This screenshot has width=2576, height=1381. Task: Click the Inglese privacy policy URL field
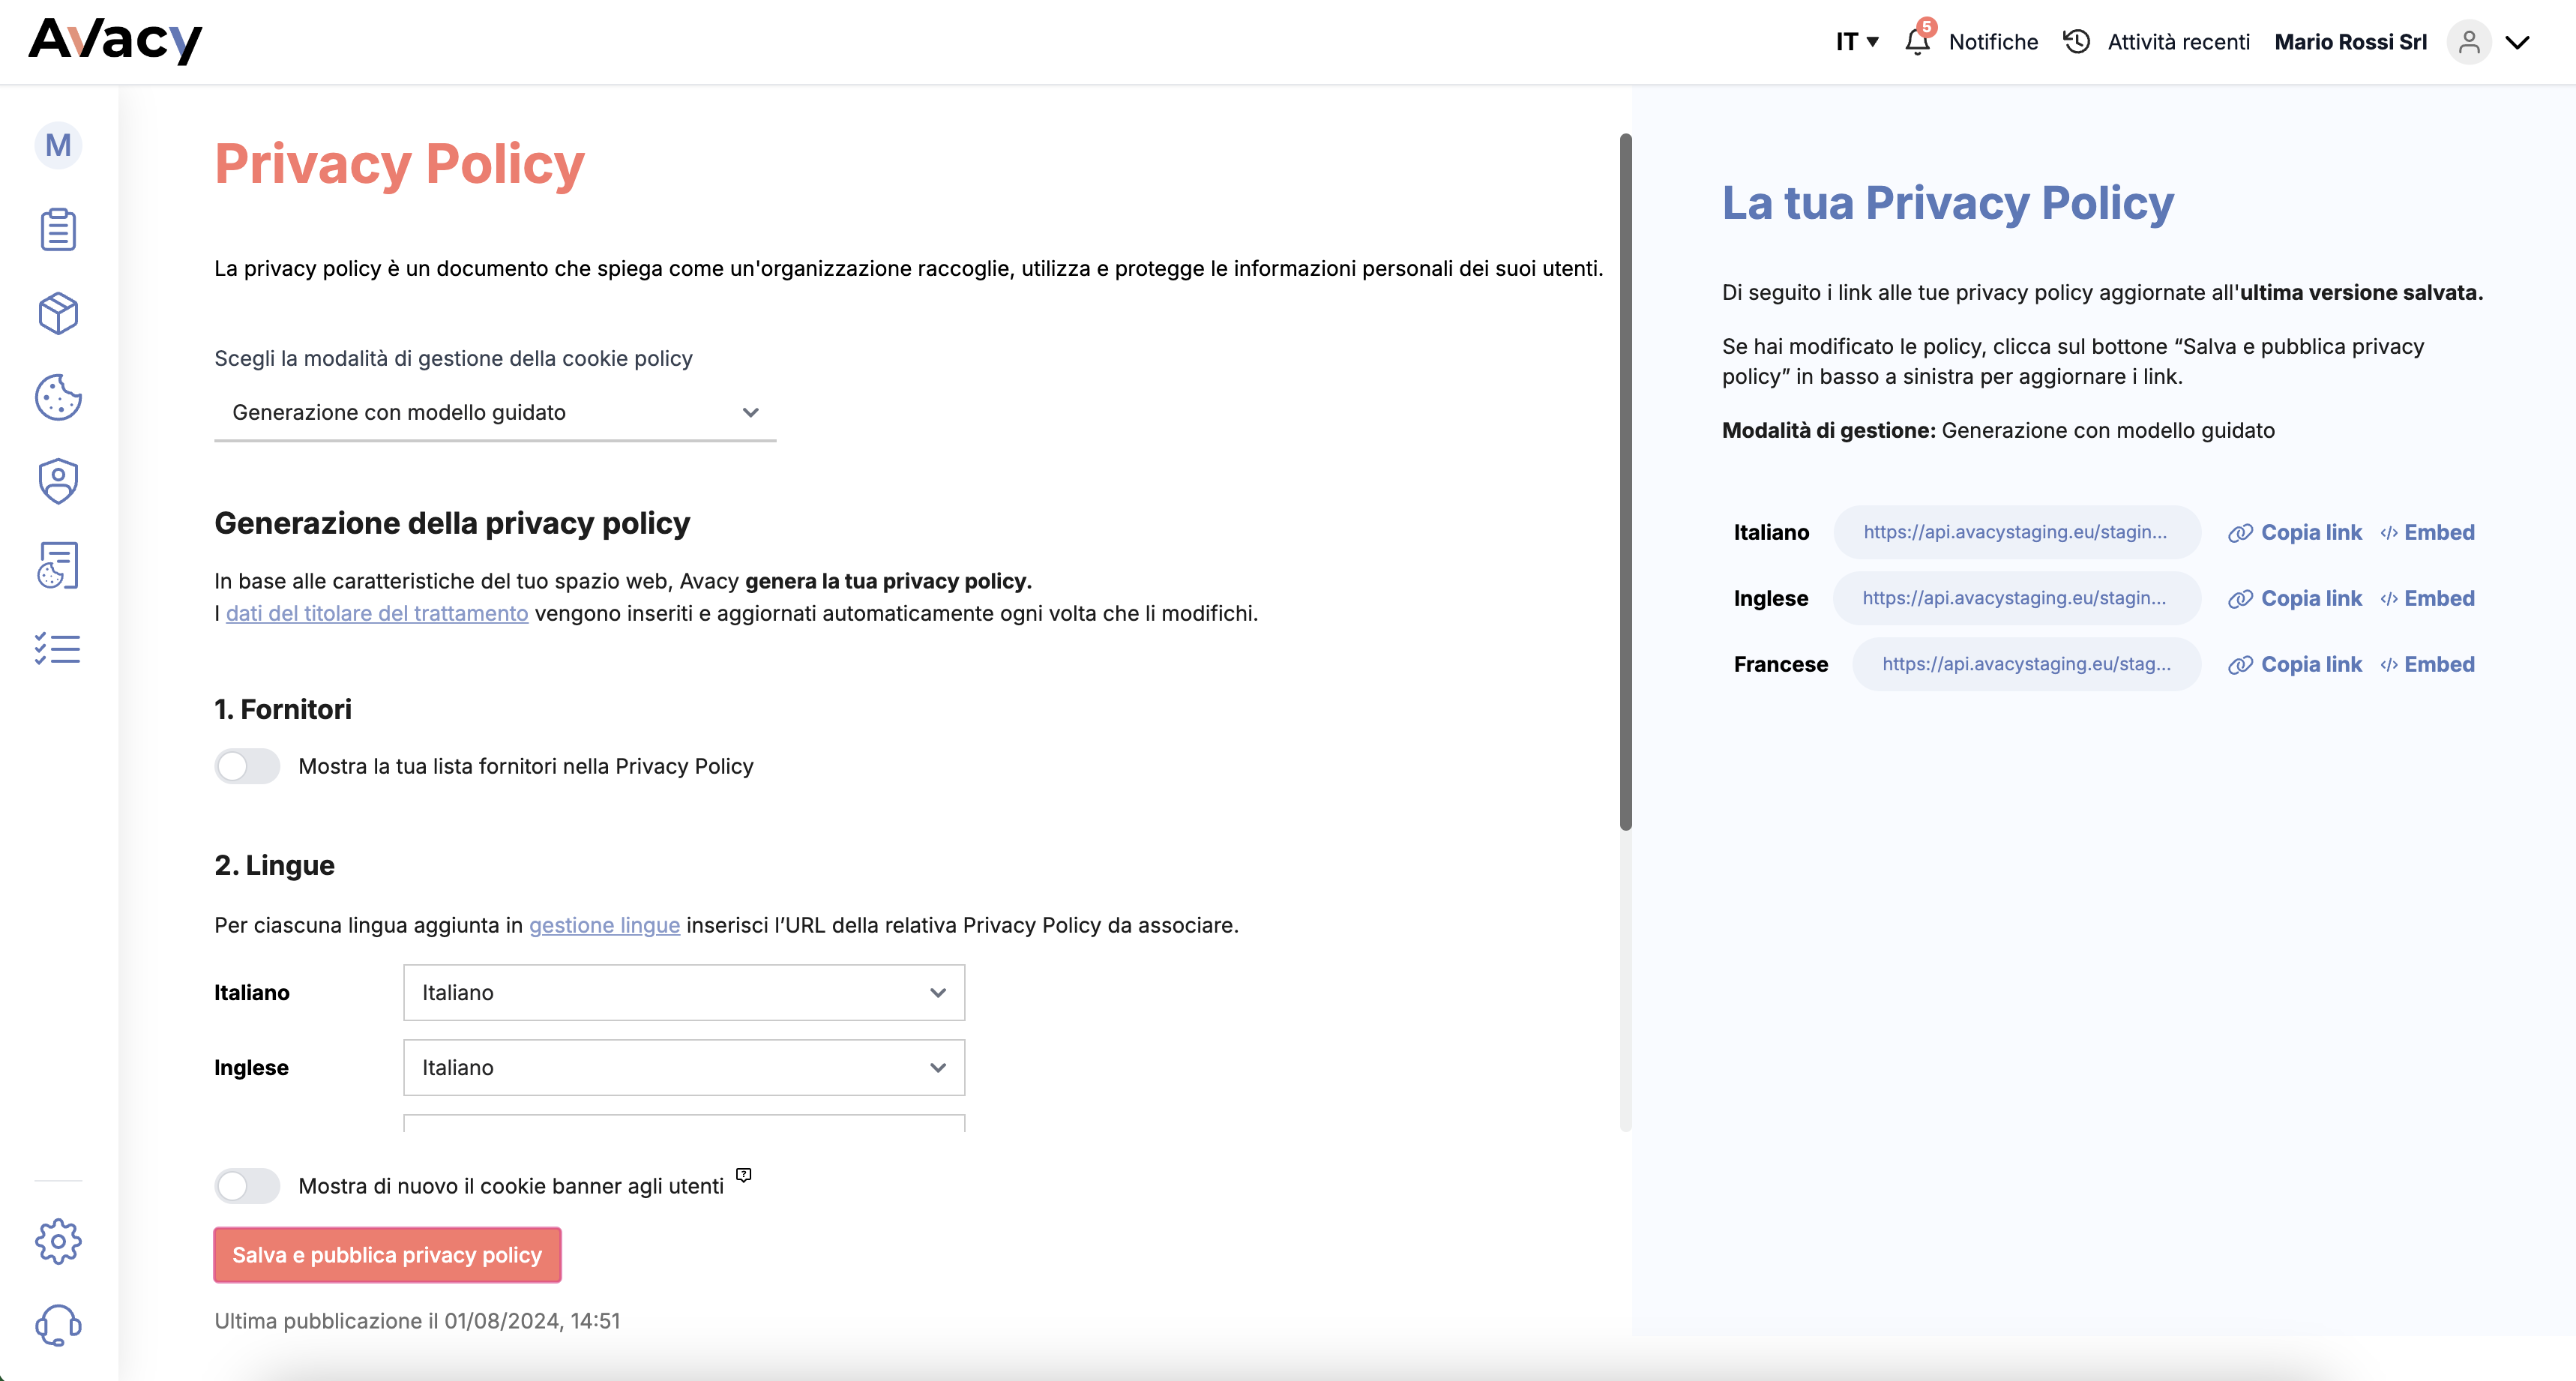point(2016,599)
